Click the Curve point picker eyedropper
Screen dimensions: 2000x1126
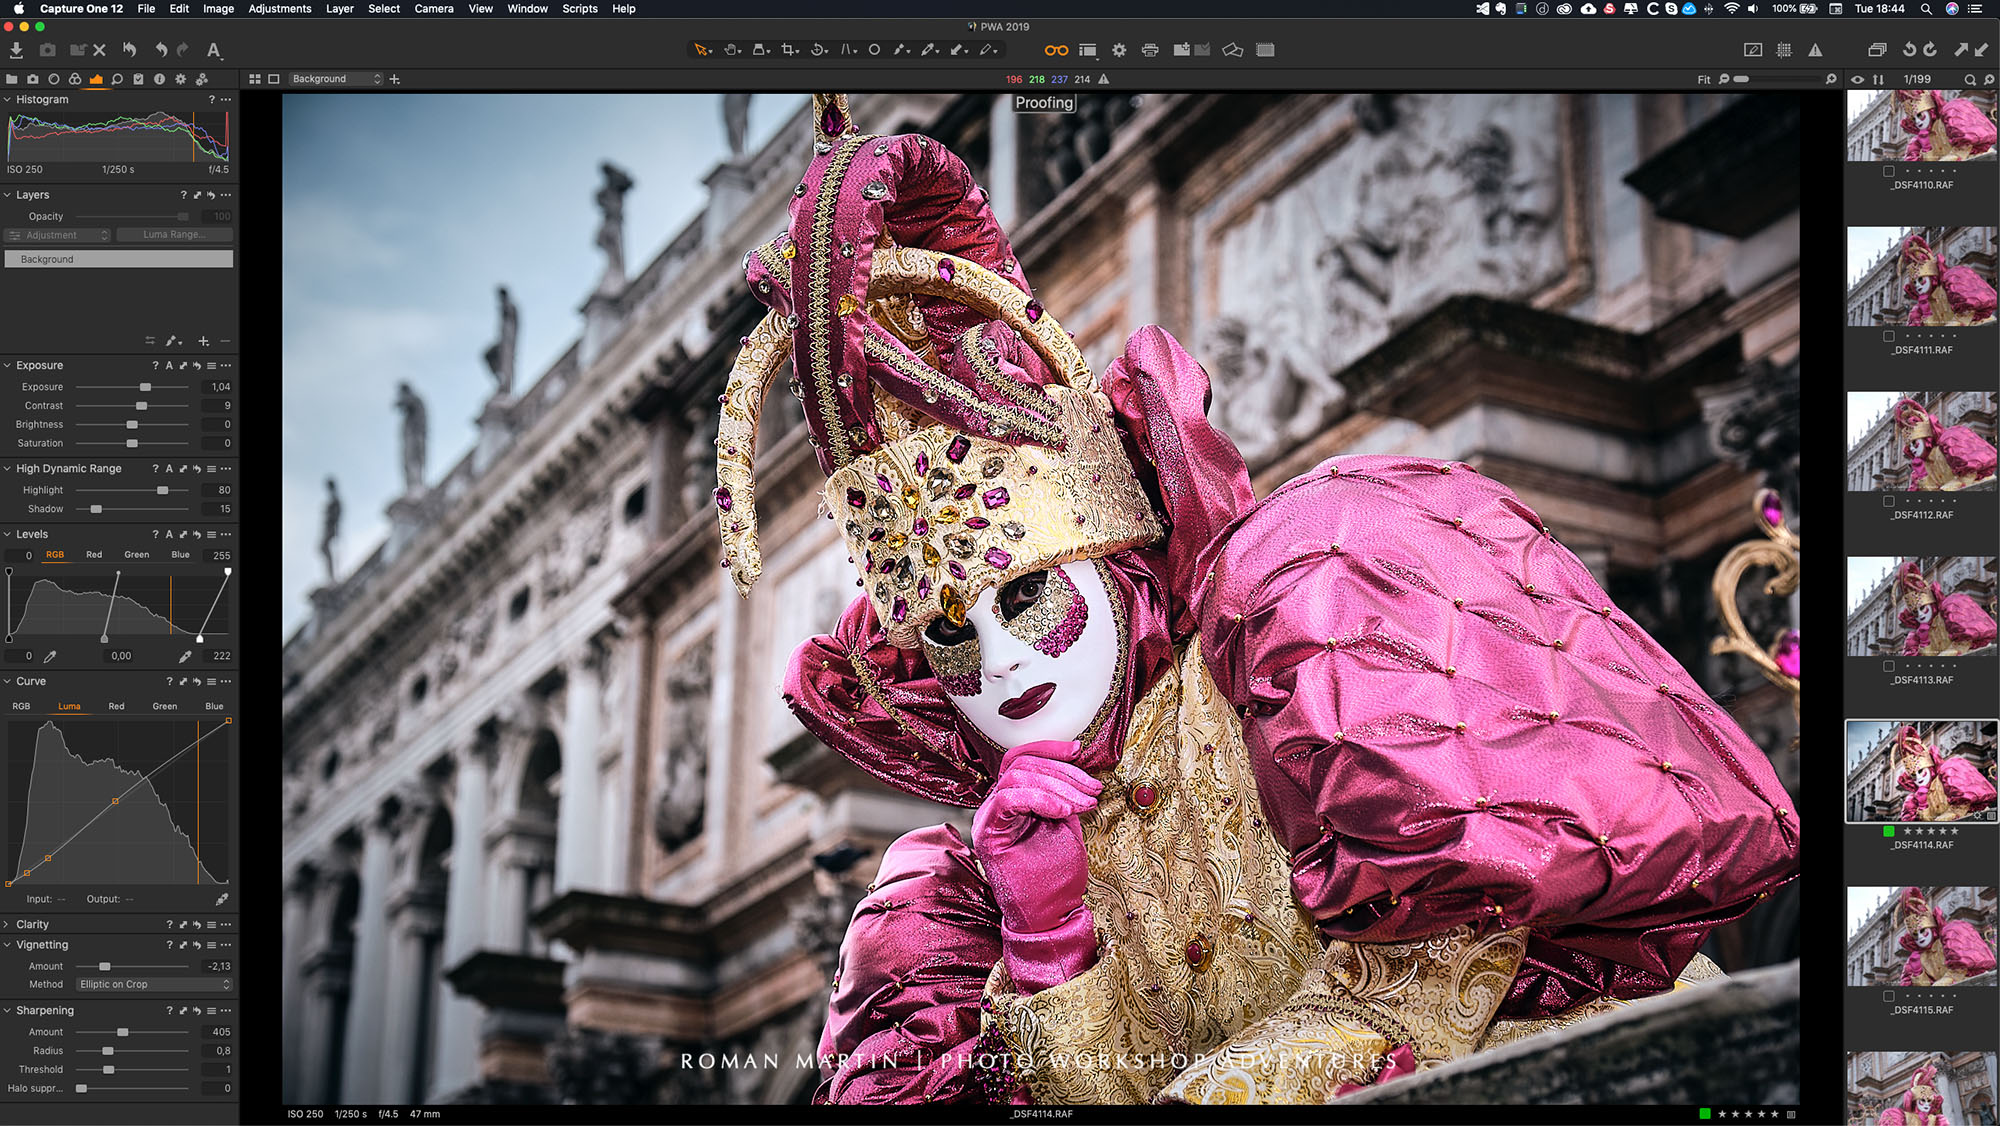[x=222, y=899]
